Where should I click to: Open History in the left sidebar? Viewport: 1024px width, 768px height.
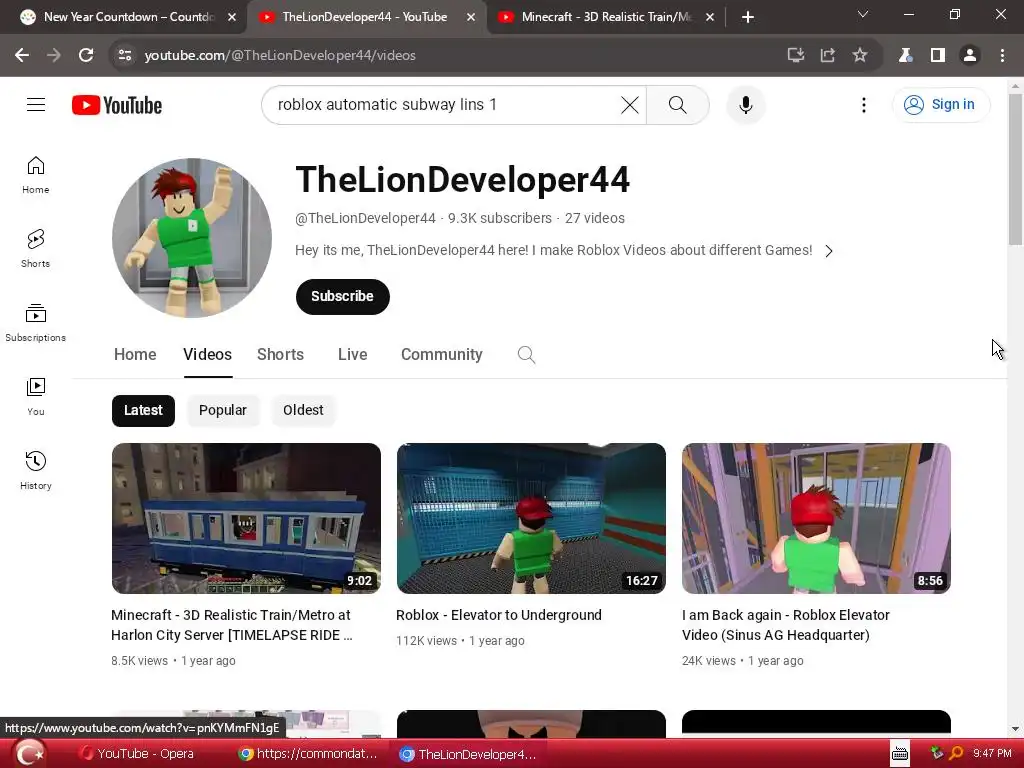click(x=35, y=470)
